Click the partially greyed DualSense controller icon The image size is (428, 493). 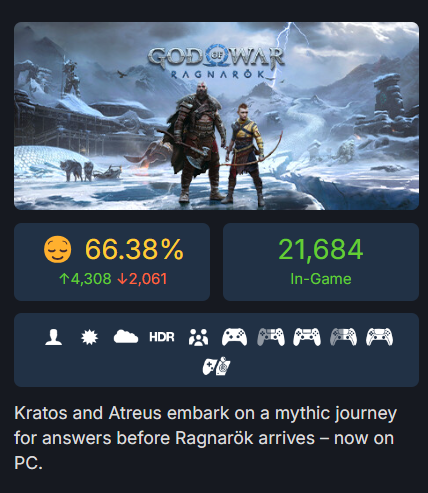(x=343, y=337)
